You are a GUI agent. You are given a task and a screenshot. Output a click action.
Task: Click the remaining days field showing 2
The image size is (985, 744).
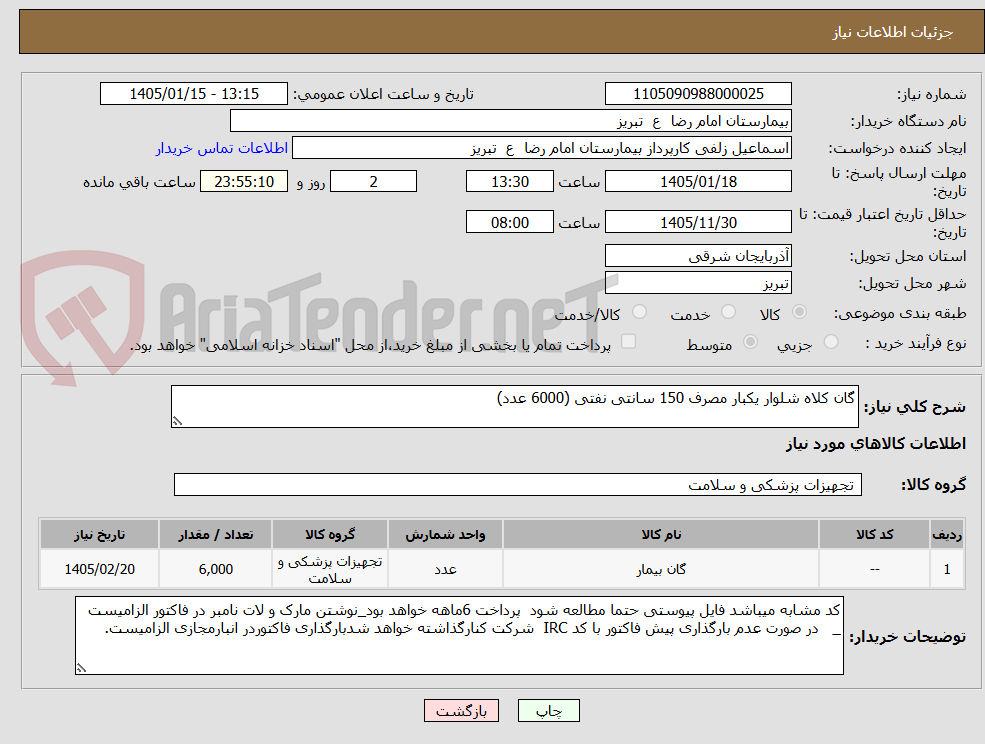point(373,182)
